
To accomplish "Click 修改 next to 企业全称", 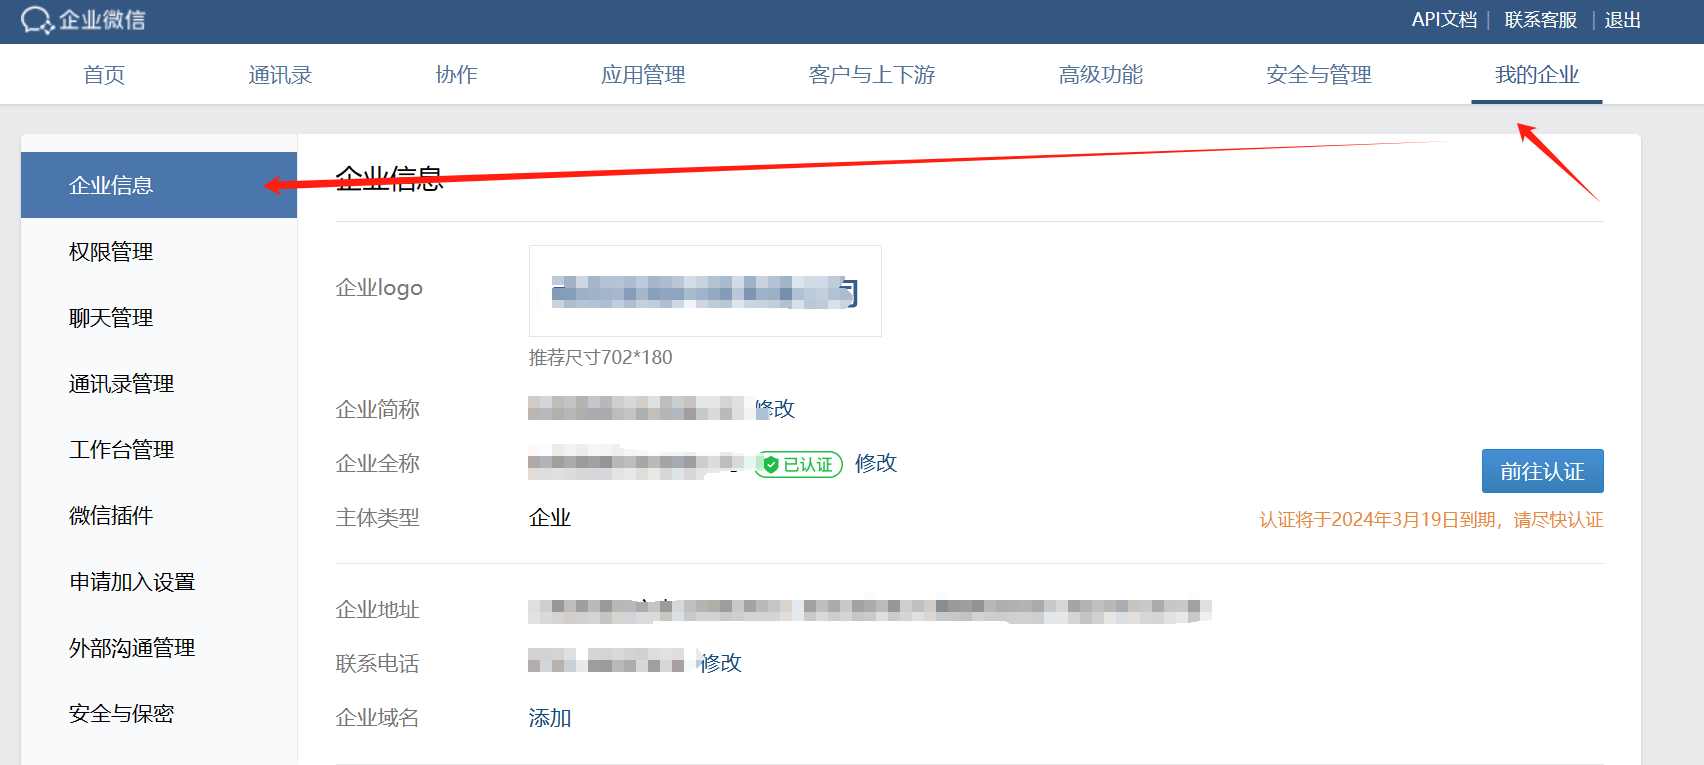I will [x=876, y=463].
